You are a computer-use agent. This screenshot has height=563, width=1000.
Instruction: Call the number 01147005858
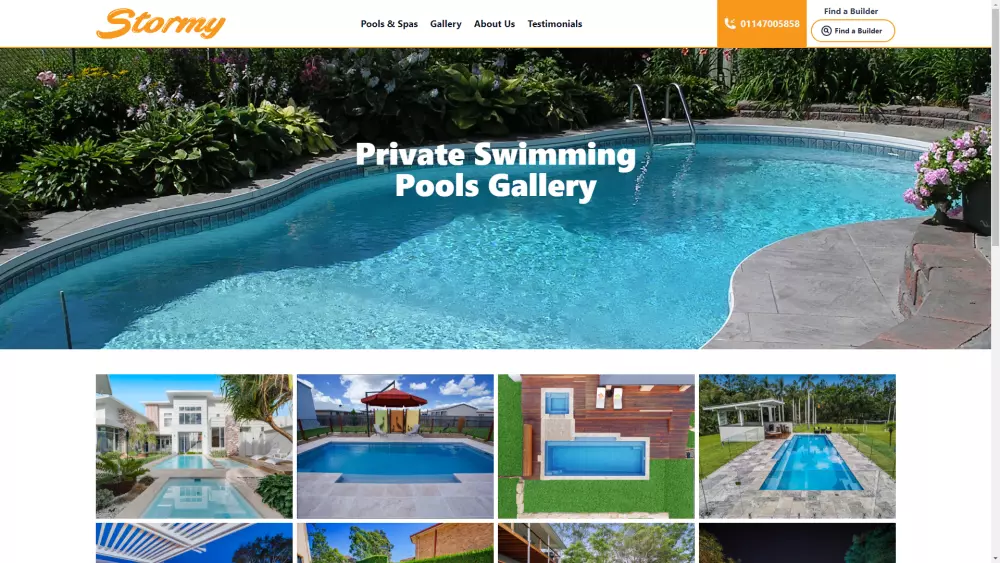761,24
